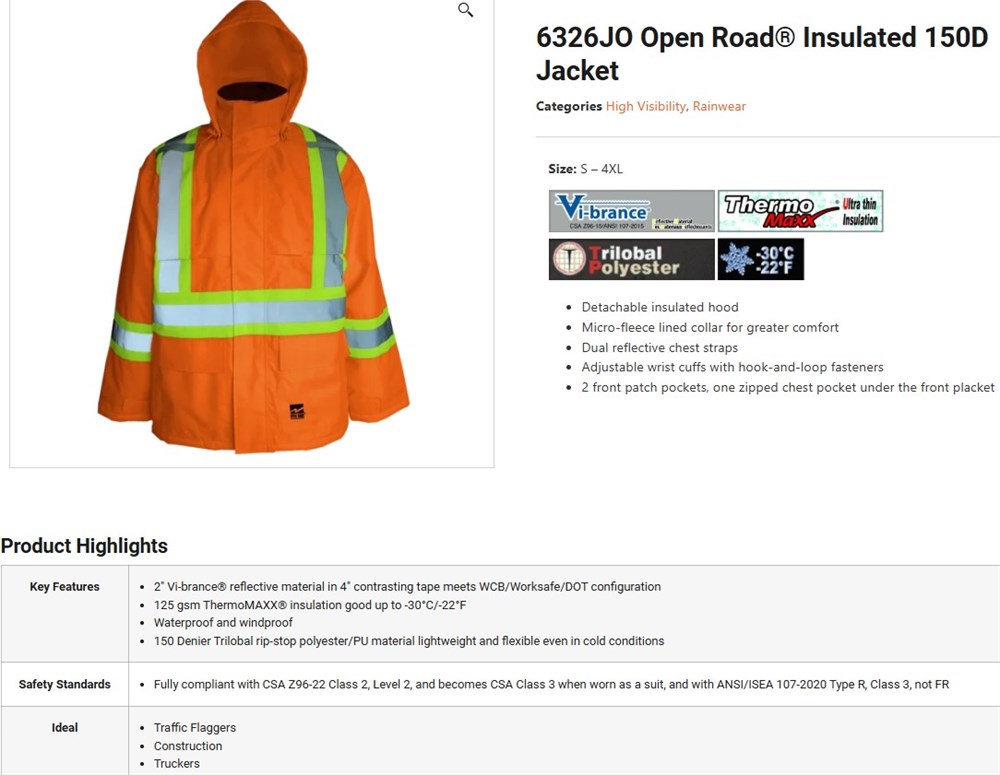Click the Vi-brance reflective material badge

[631, 210]
